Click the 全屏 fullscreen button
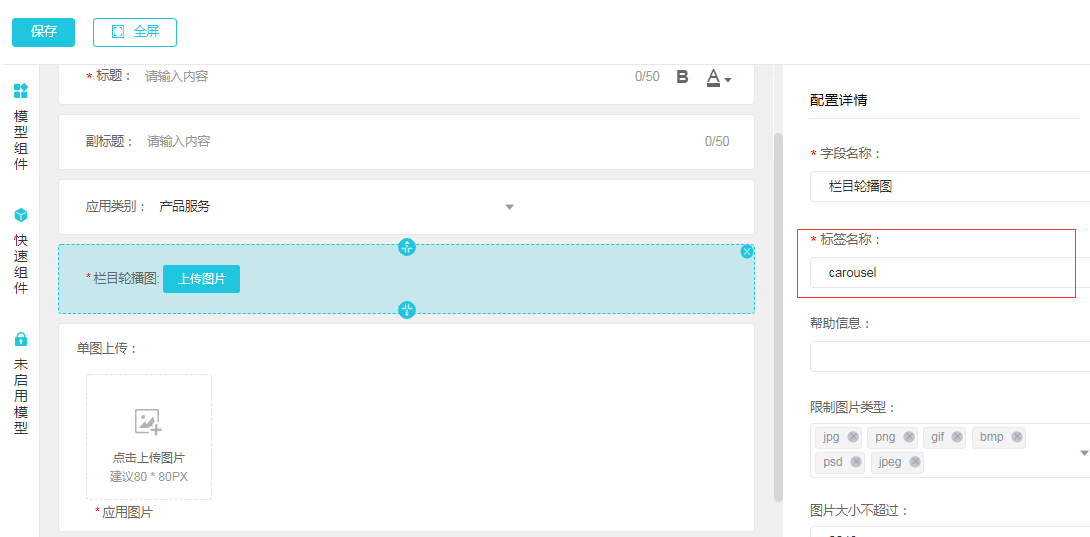Image resolution: width=1090 pixels, height=537 pixels. point(135,32)
